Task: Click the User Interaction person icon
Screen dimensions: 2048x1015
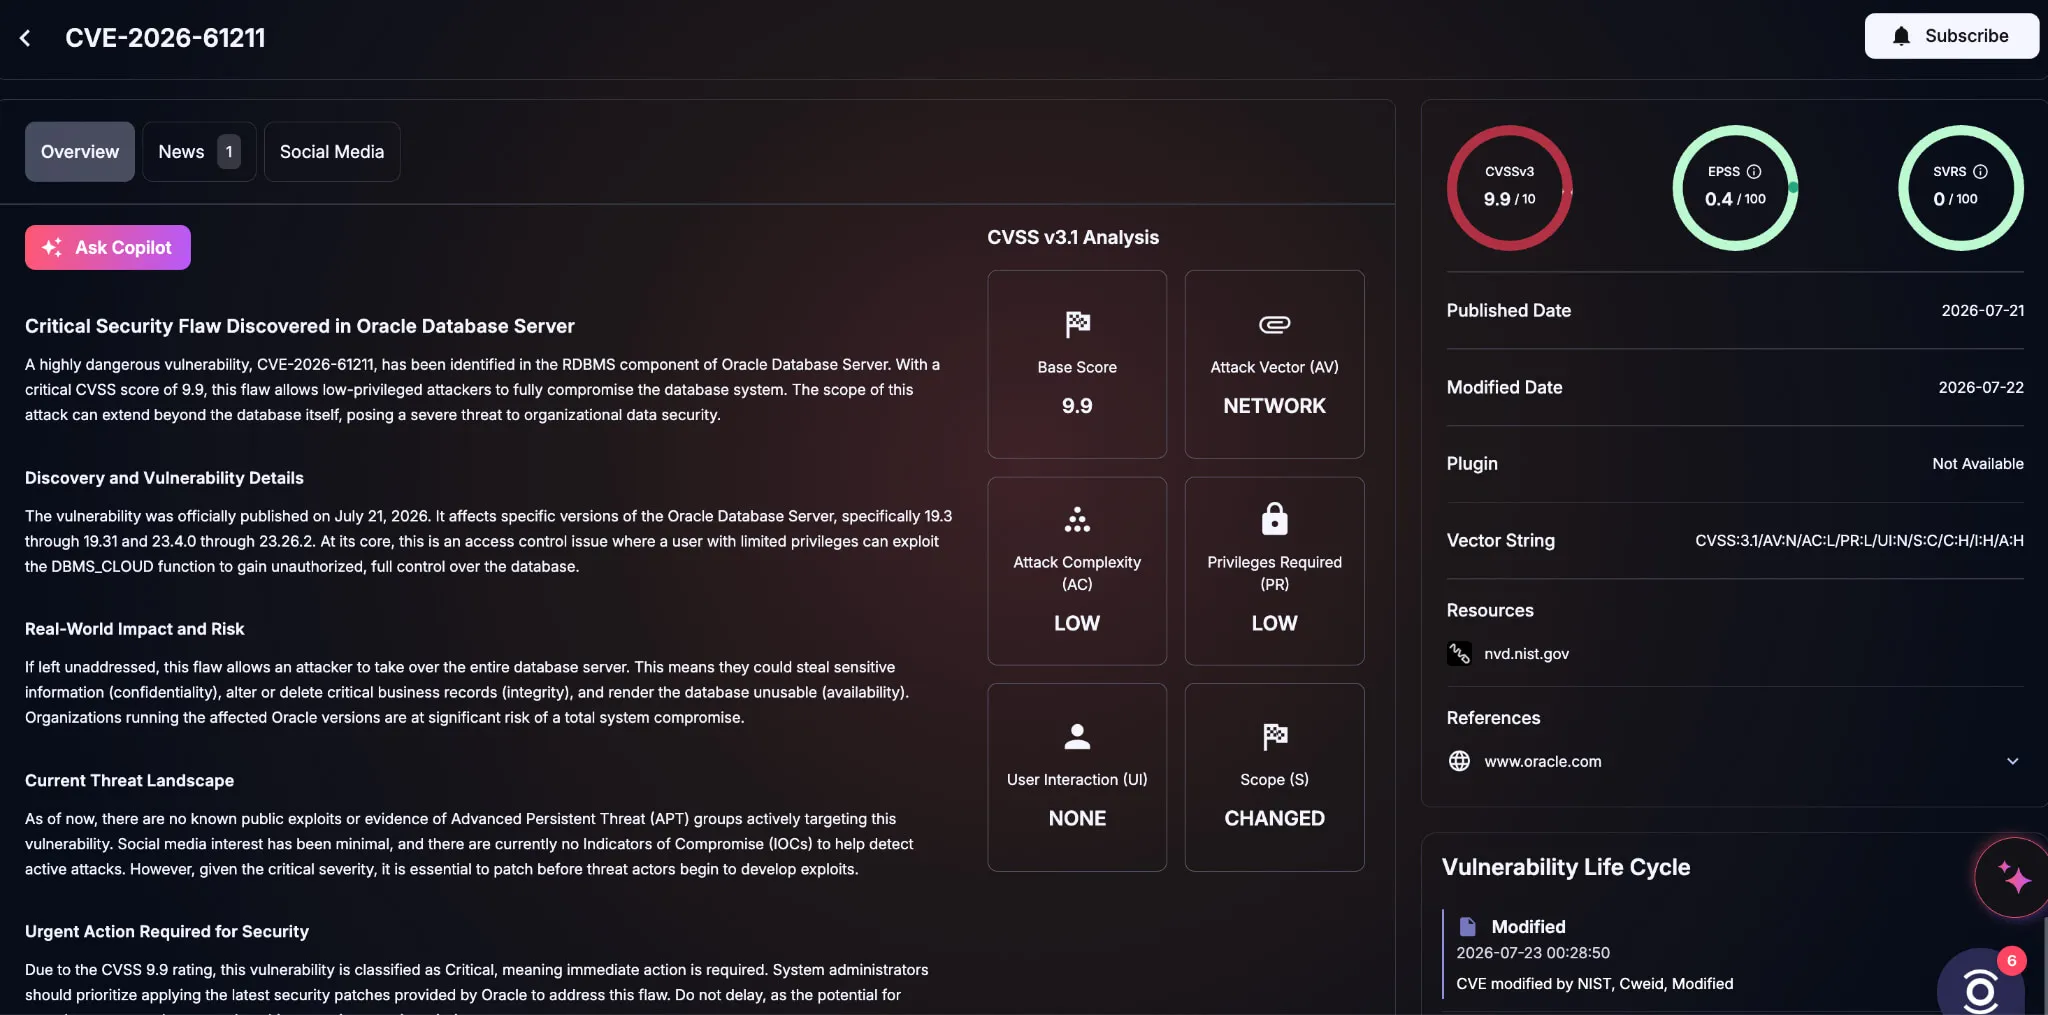Action: pos(1077,736)
